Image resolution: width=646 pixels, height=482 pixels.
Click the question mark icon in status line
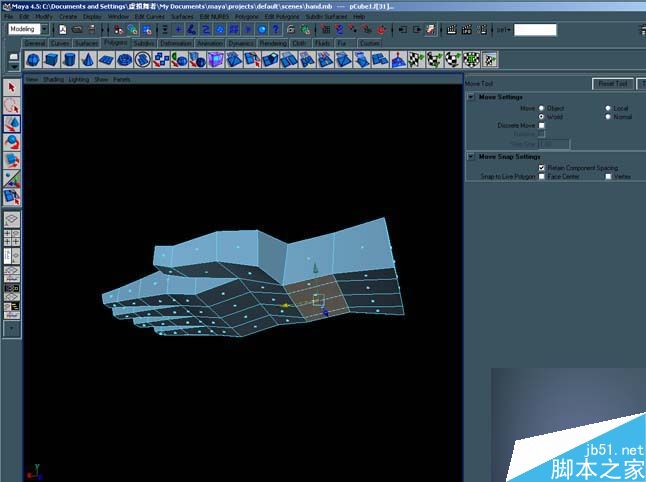(x=276, y=29)
